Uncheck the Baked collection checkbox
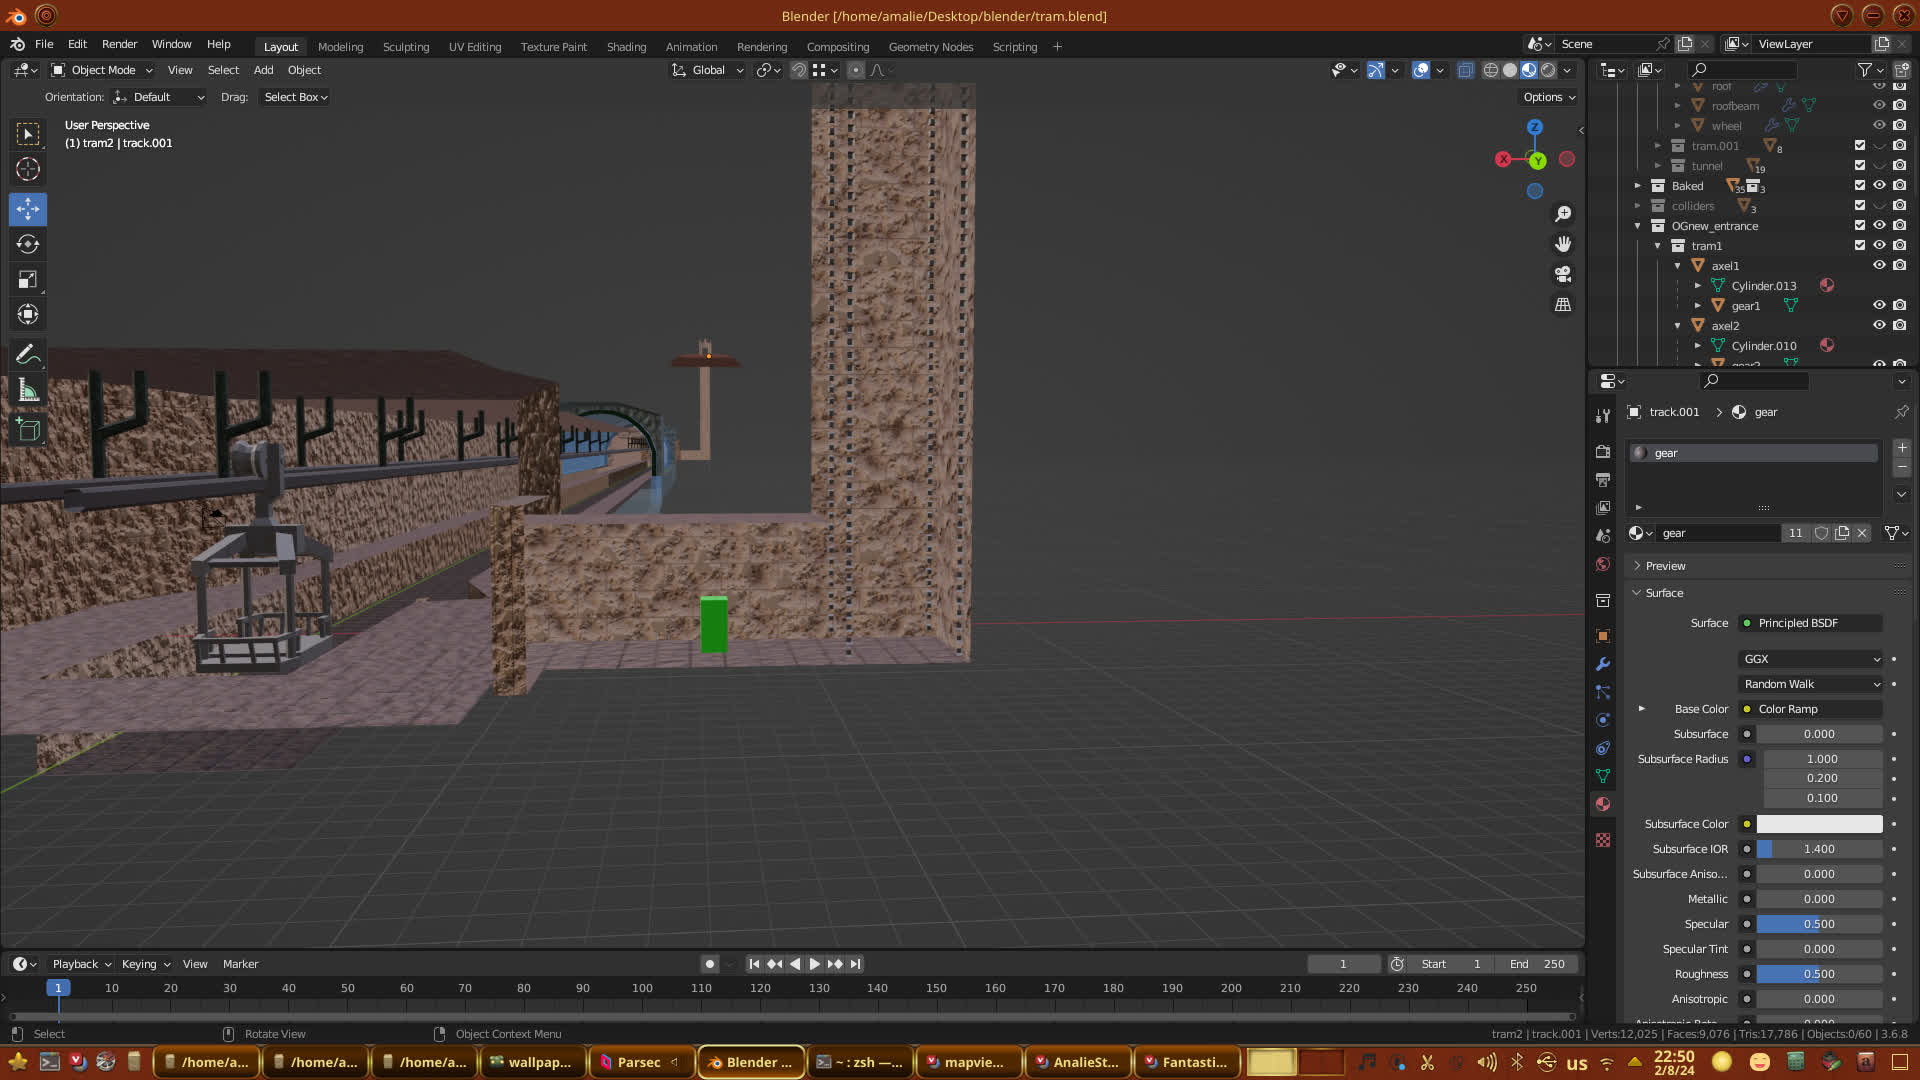The image size is (1920, 1080). [1860, 185]
